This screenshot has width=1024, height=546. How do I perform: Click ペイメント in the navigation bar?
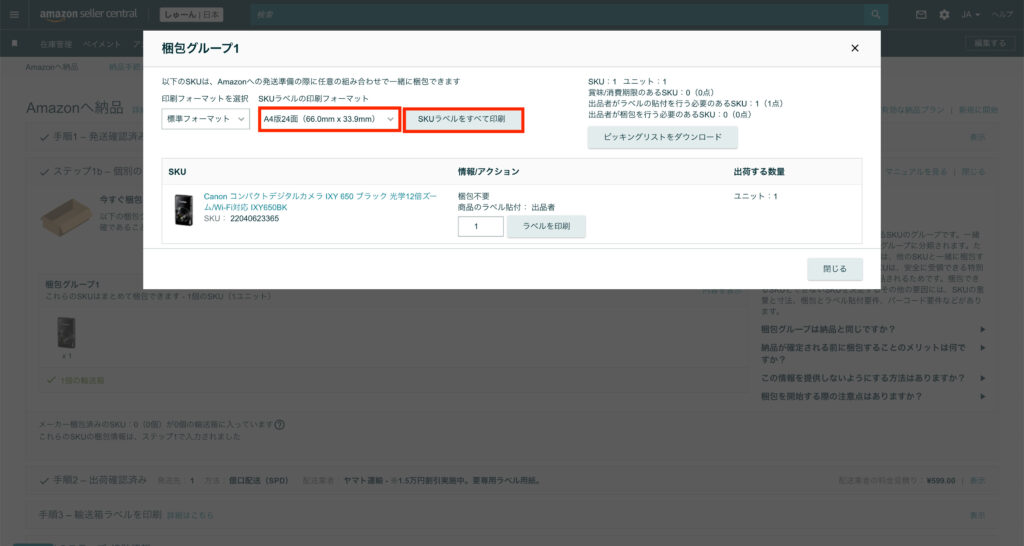pos(102,44)
